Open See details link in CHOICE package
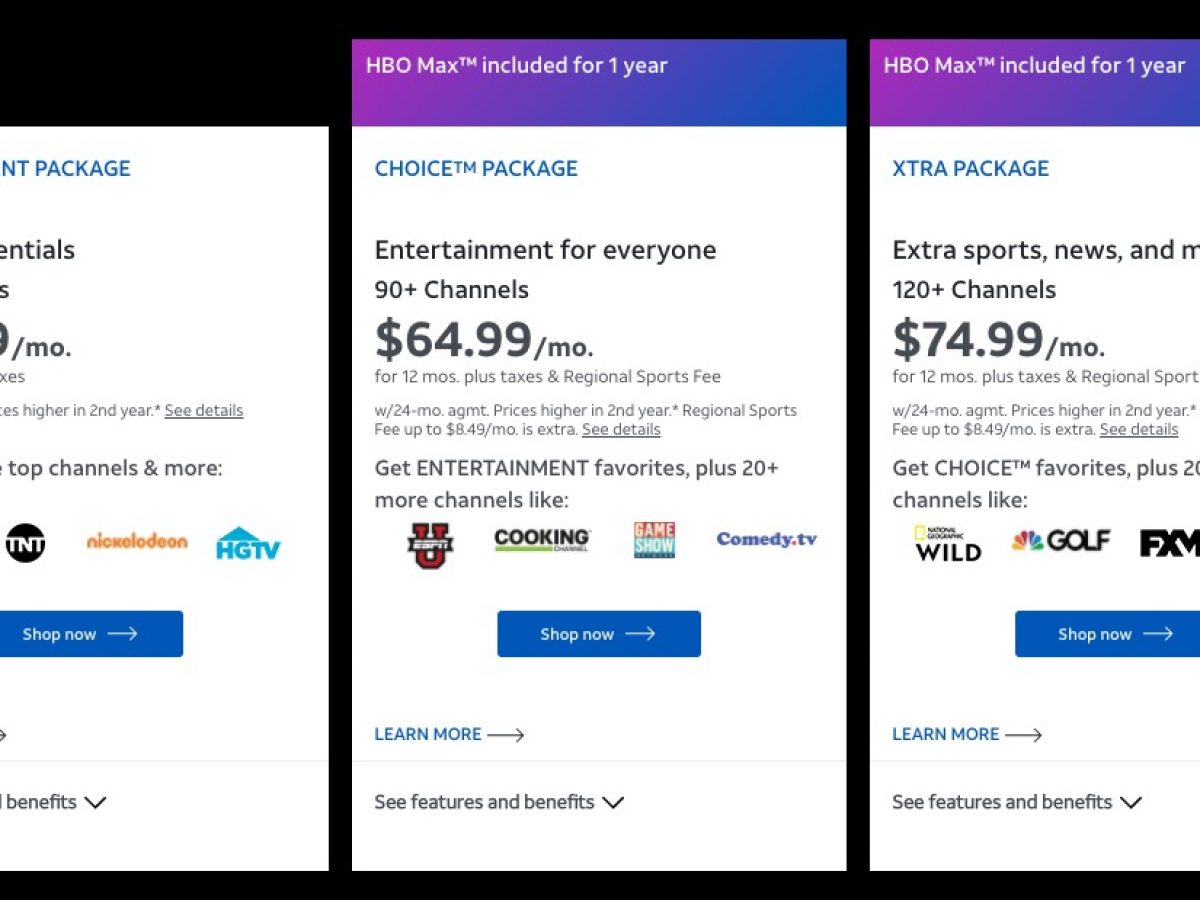 coord(621,430)
